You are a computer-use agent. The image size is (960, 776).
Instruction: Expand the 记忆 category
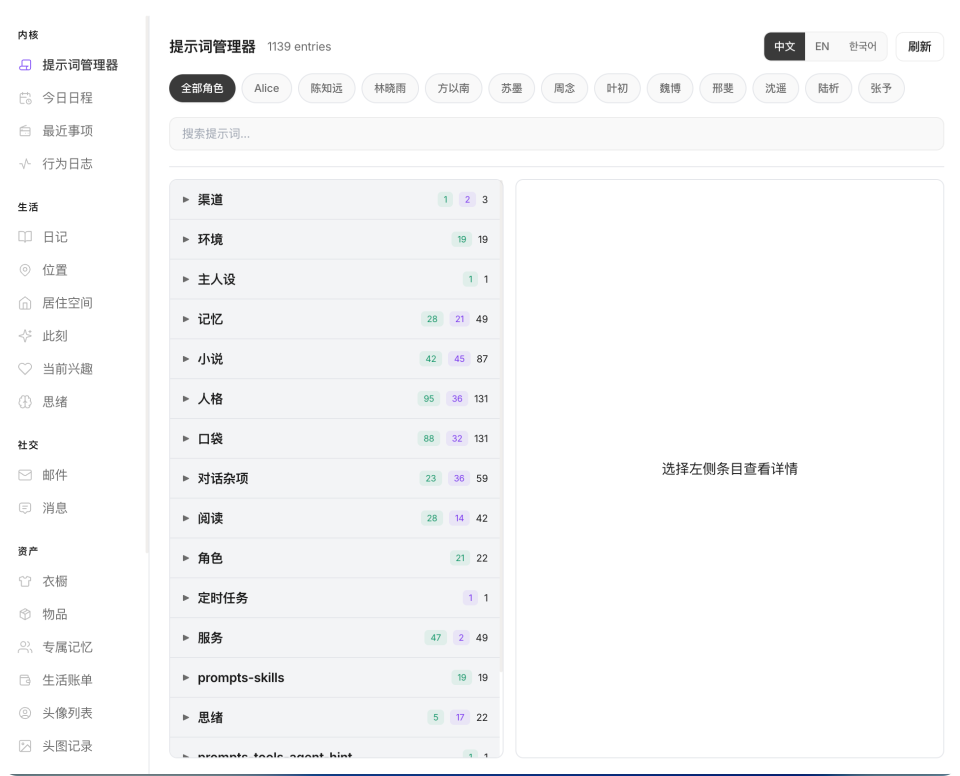[335, 319]
